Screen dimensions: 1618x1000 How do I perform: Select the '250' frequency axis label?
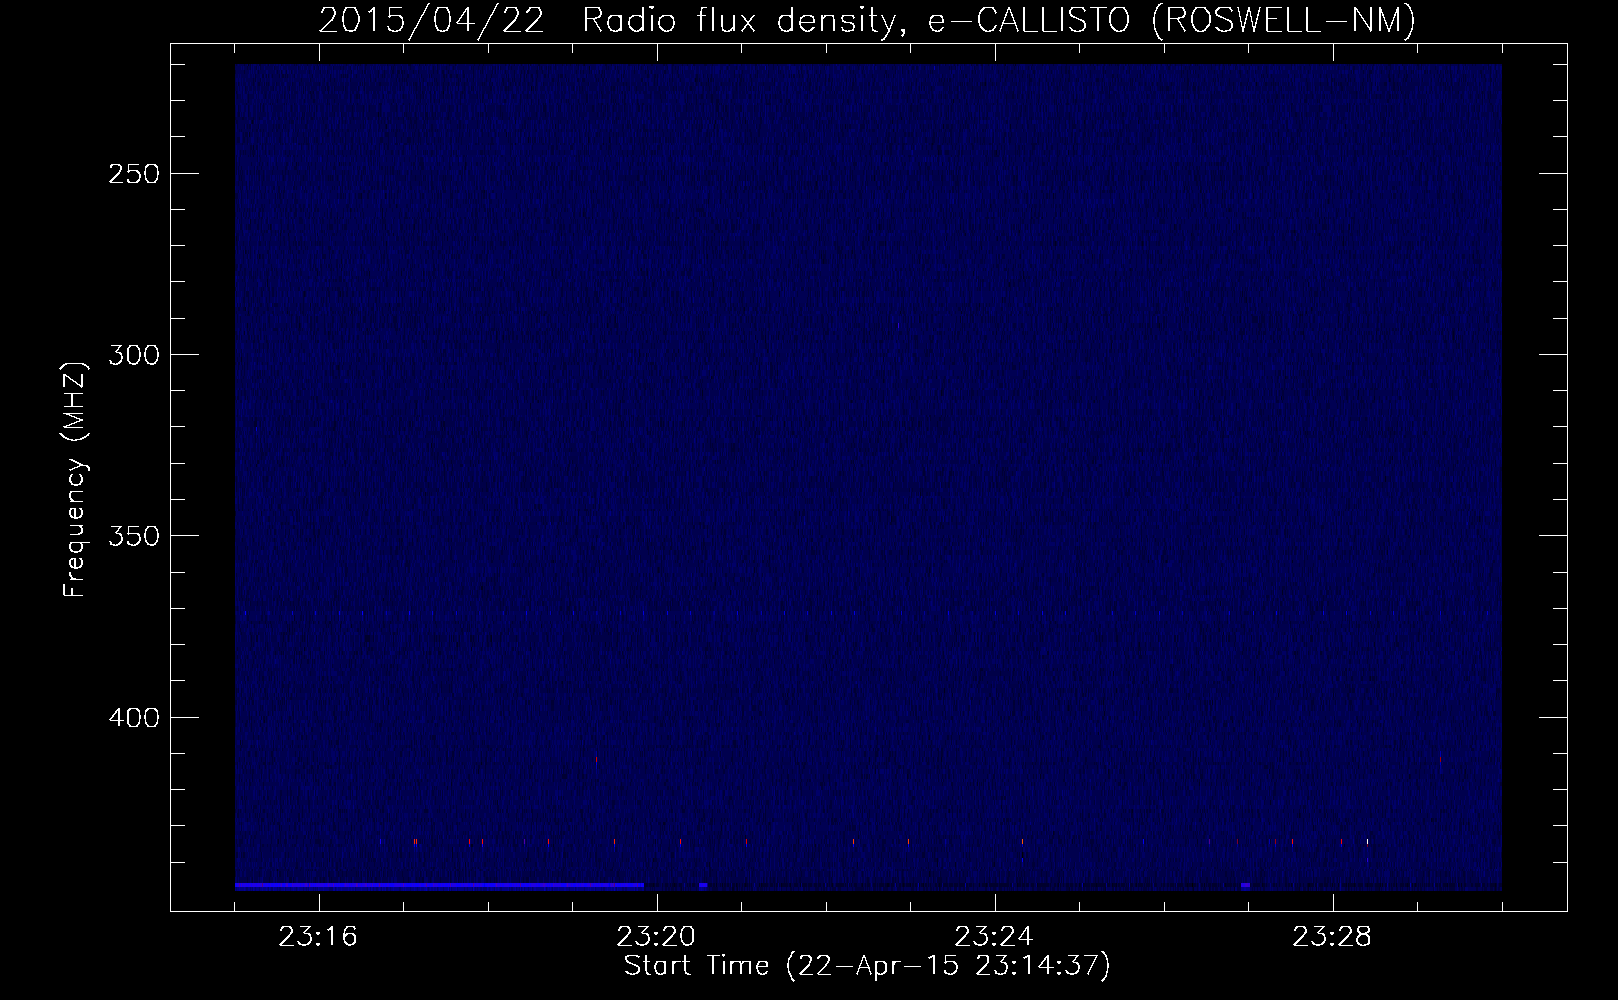point(133,174)
